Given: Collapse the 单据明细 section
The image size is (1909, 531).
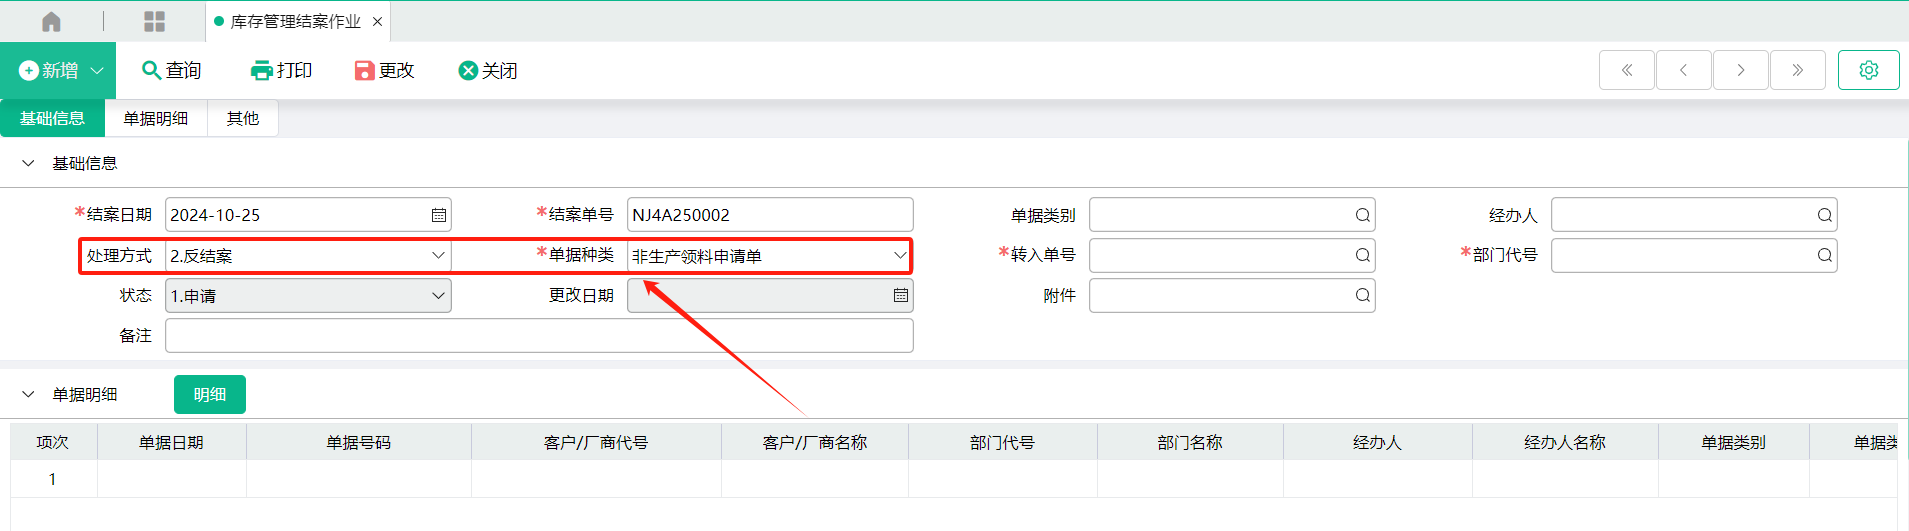Looking at the screenshot, I should (x=28, y=394).
